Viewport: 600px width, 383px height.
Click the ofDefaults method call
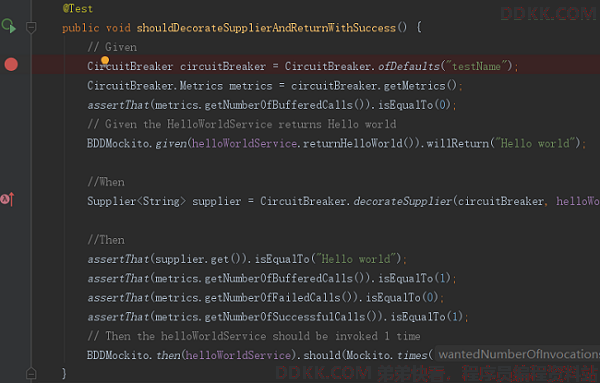(x=409, y=66)
